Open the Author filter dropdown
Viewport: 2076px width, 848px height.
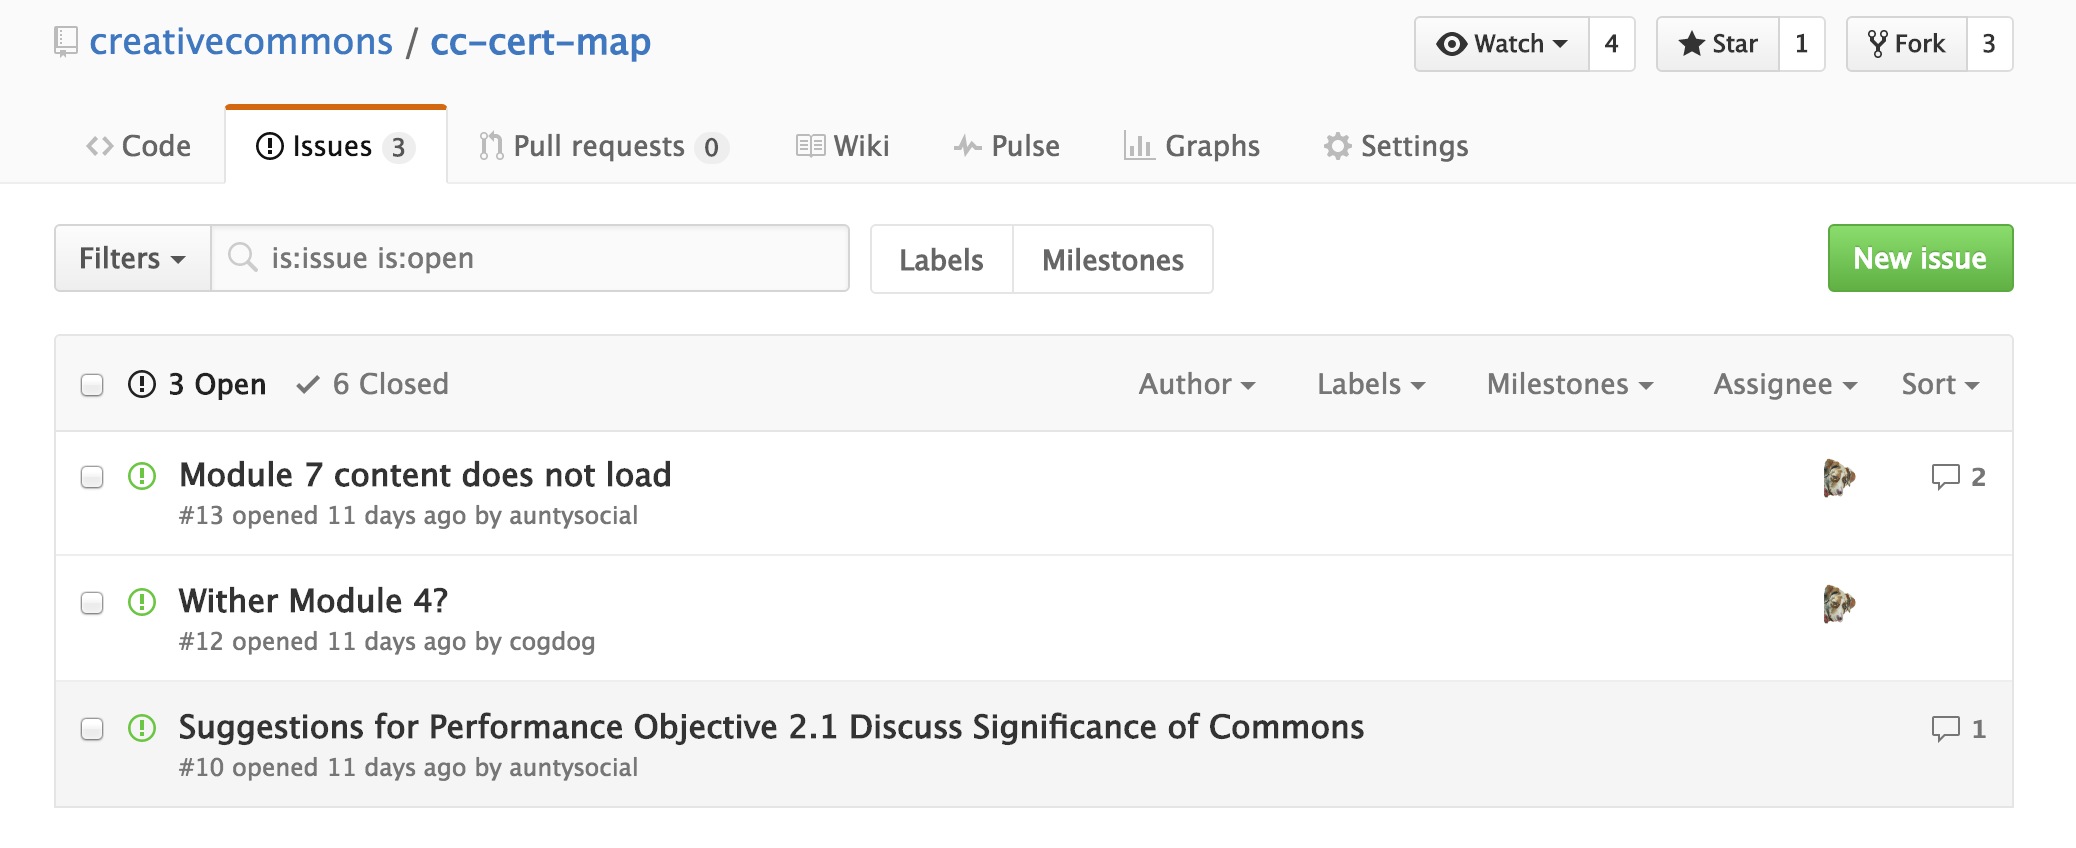coord(1196,385)
